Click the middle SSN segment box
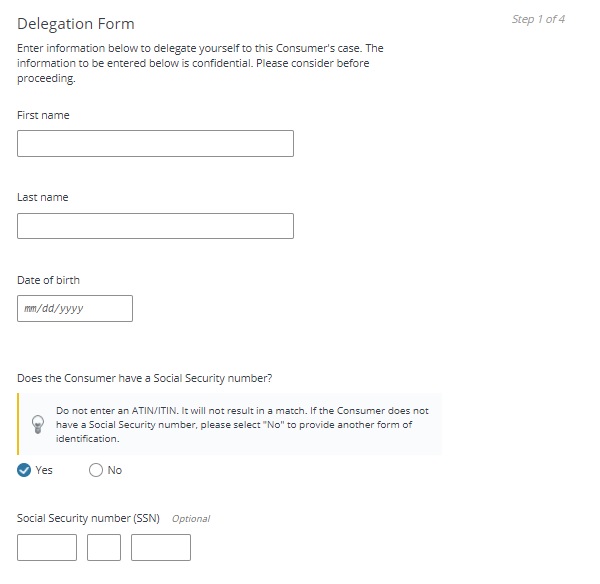This screenshot has height=584, width=600. point(104,548)
